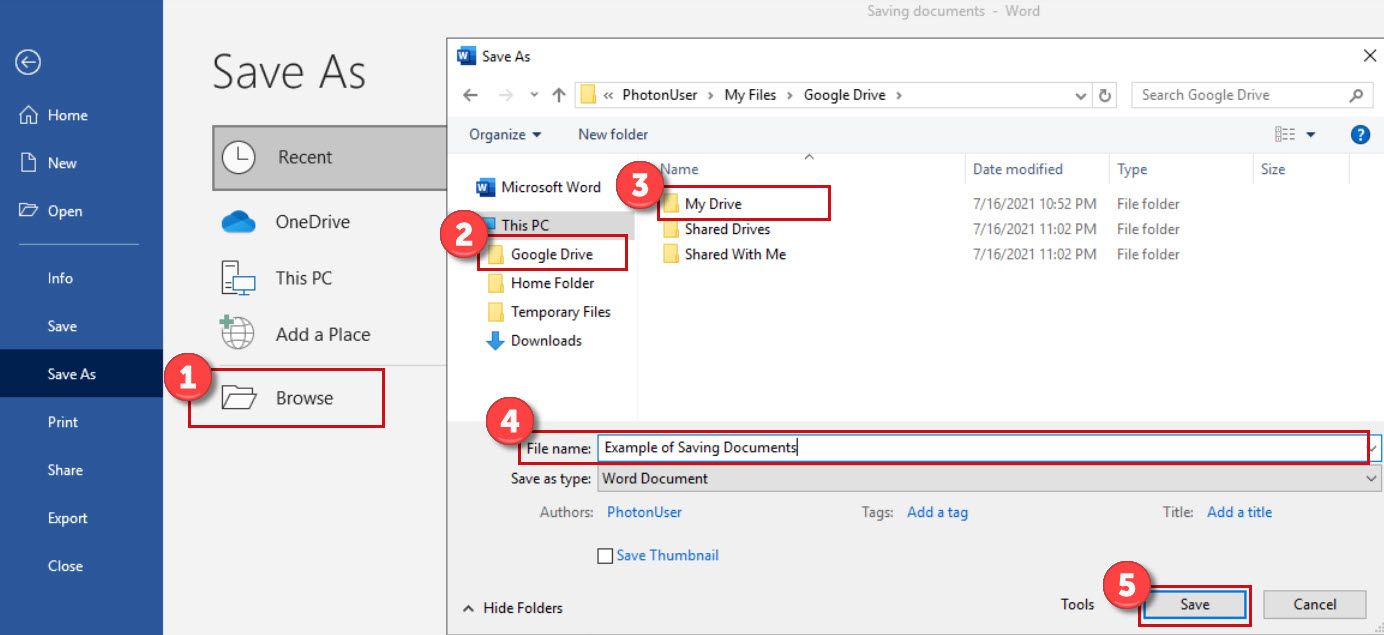
Task: Go to Home in Word sidebar
Action: (53, 115)
